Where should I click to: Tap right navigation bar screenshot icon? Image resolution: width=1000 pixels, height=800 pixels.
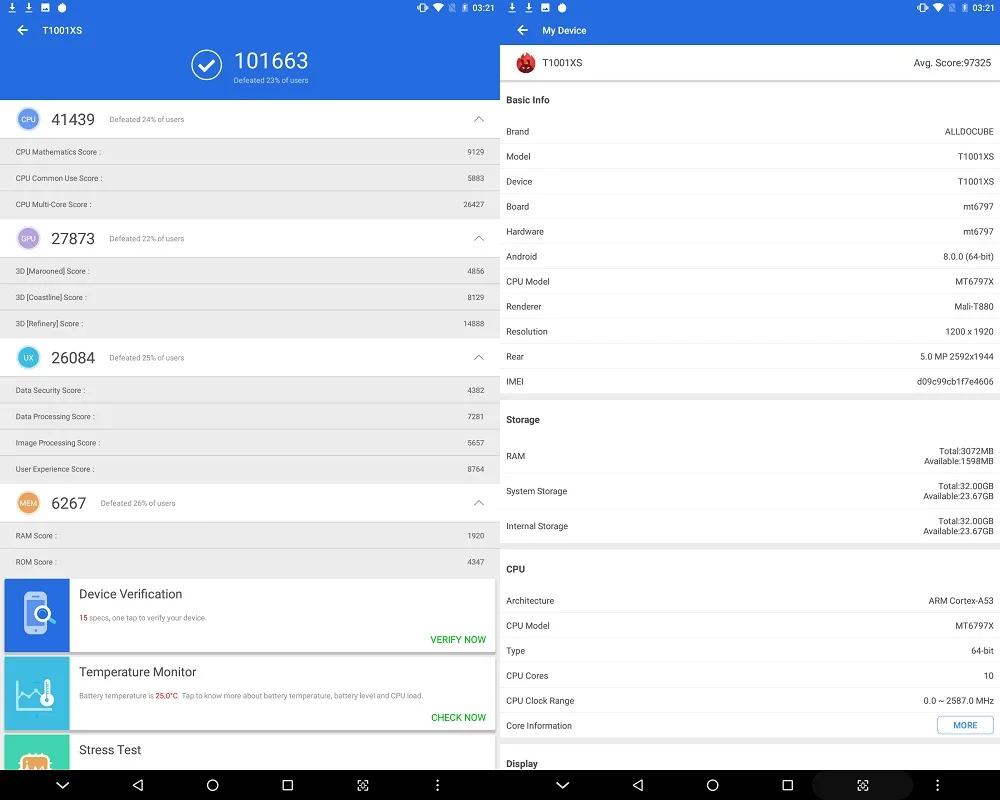863,785
